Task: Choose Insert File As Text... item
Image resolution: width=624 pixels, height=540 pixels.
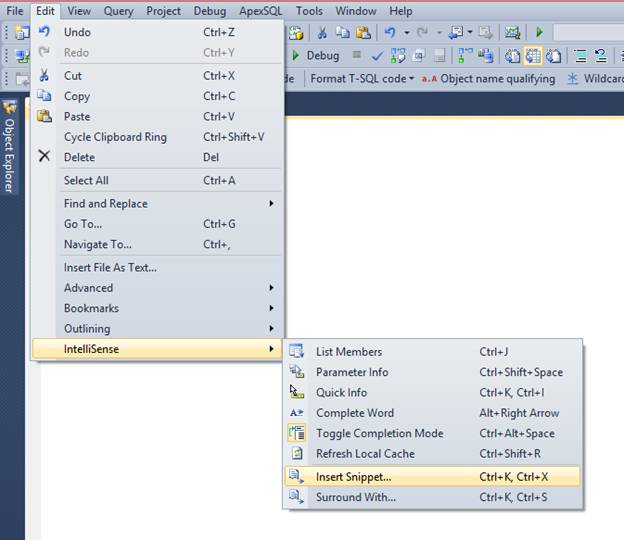Action: pyautogui.click(x=158, y=267)
